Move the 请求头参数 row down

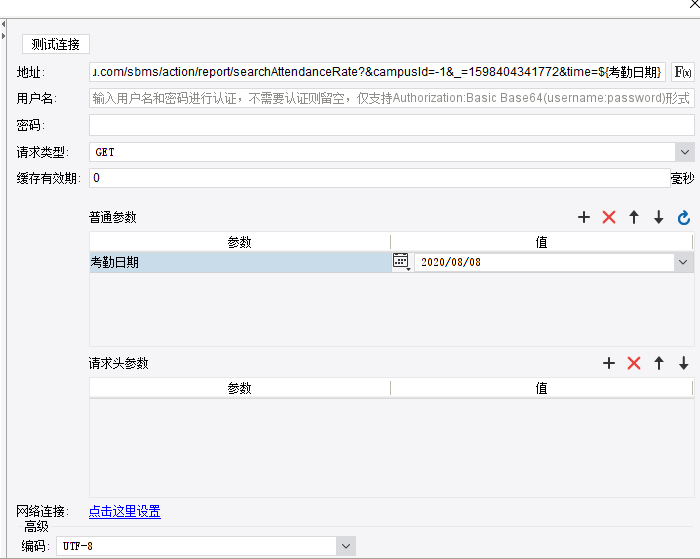pyautogui.click(x=683, y=363)
